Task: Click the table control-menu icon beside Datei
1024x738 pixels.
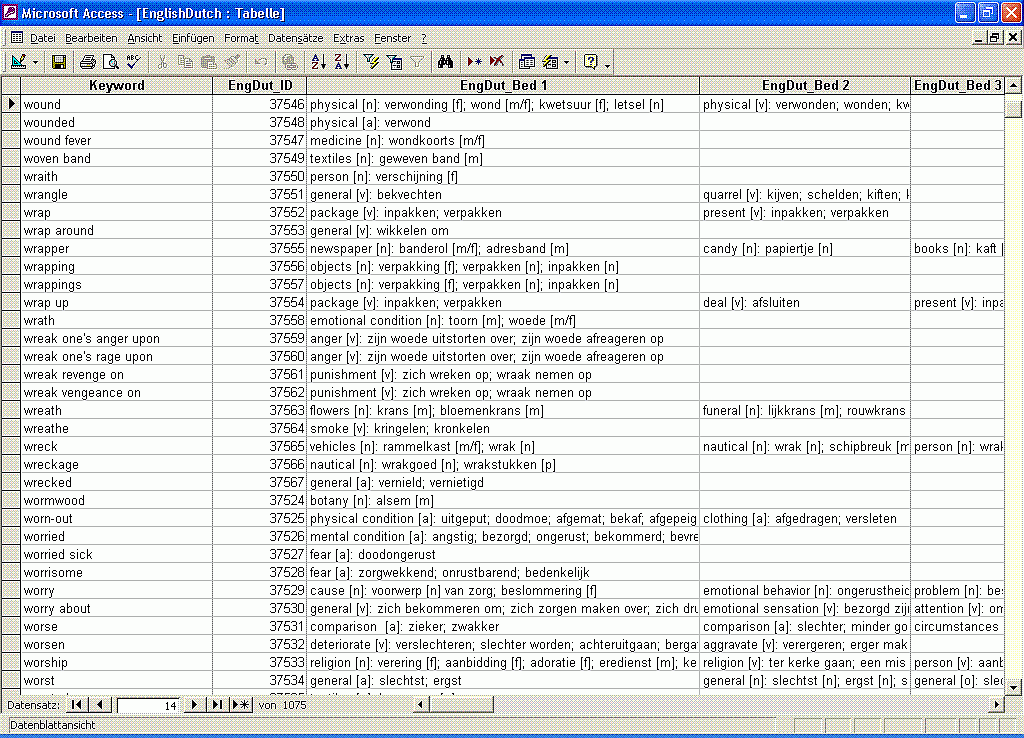Action: [x=17, y=38]
